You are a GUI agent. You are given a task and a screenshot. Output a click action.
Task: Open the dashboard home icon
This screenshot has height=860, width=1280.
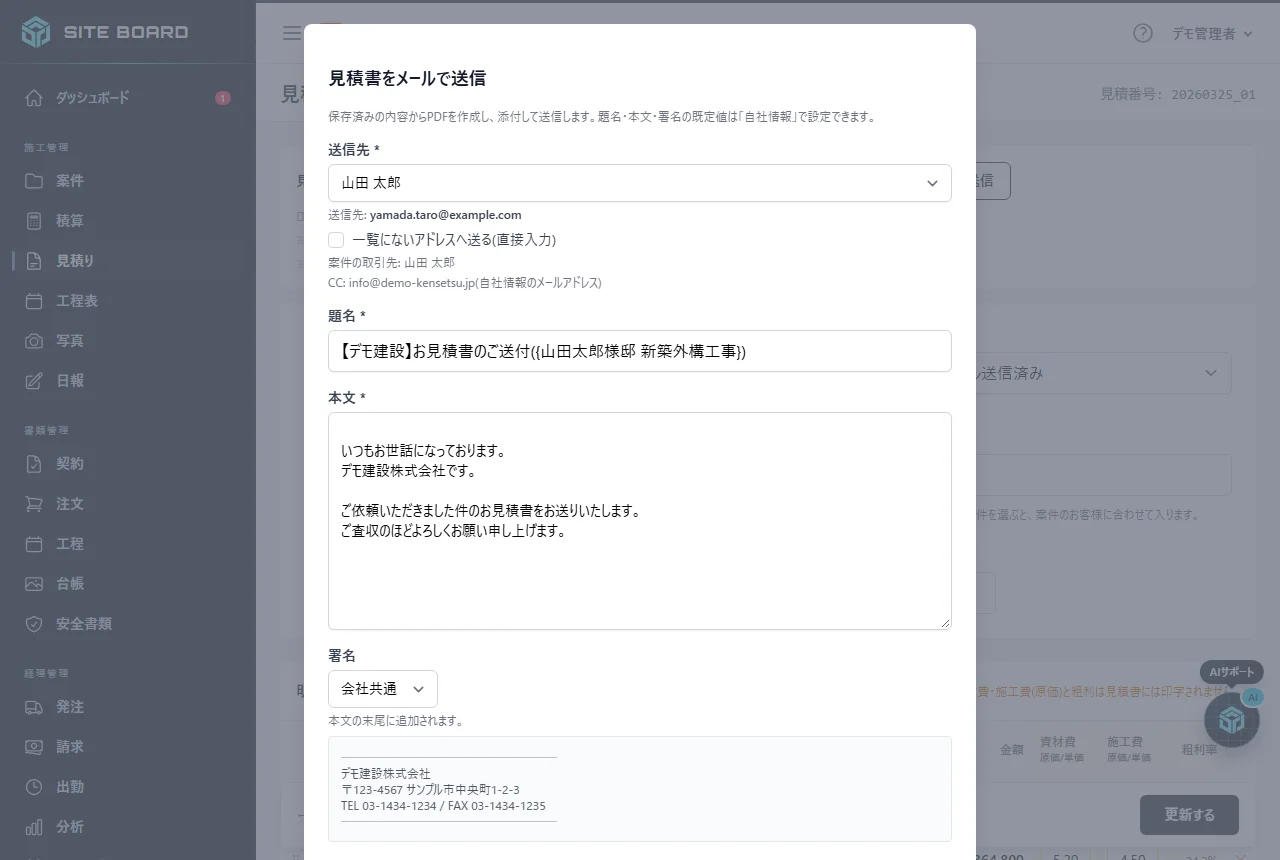[x=34, y=98]
